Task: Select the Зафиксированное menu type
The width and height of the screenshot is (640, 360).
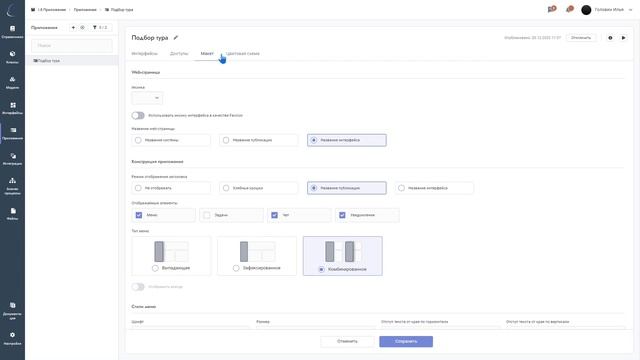Action: click(x=236, y=268)
